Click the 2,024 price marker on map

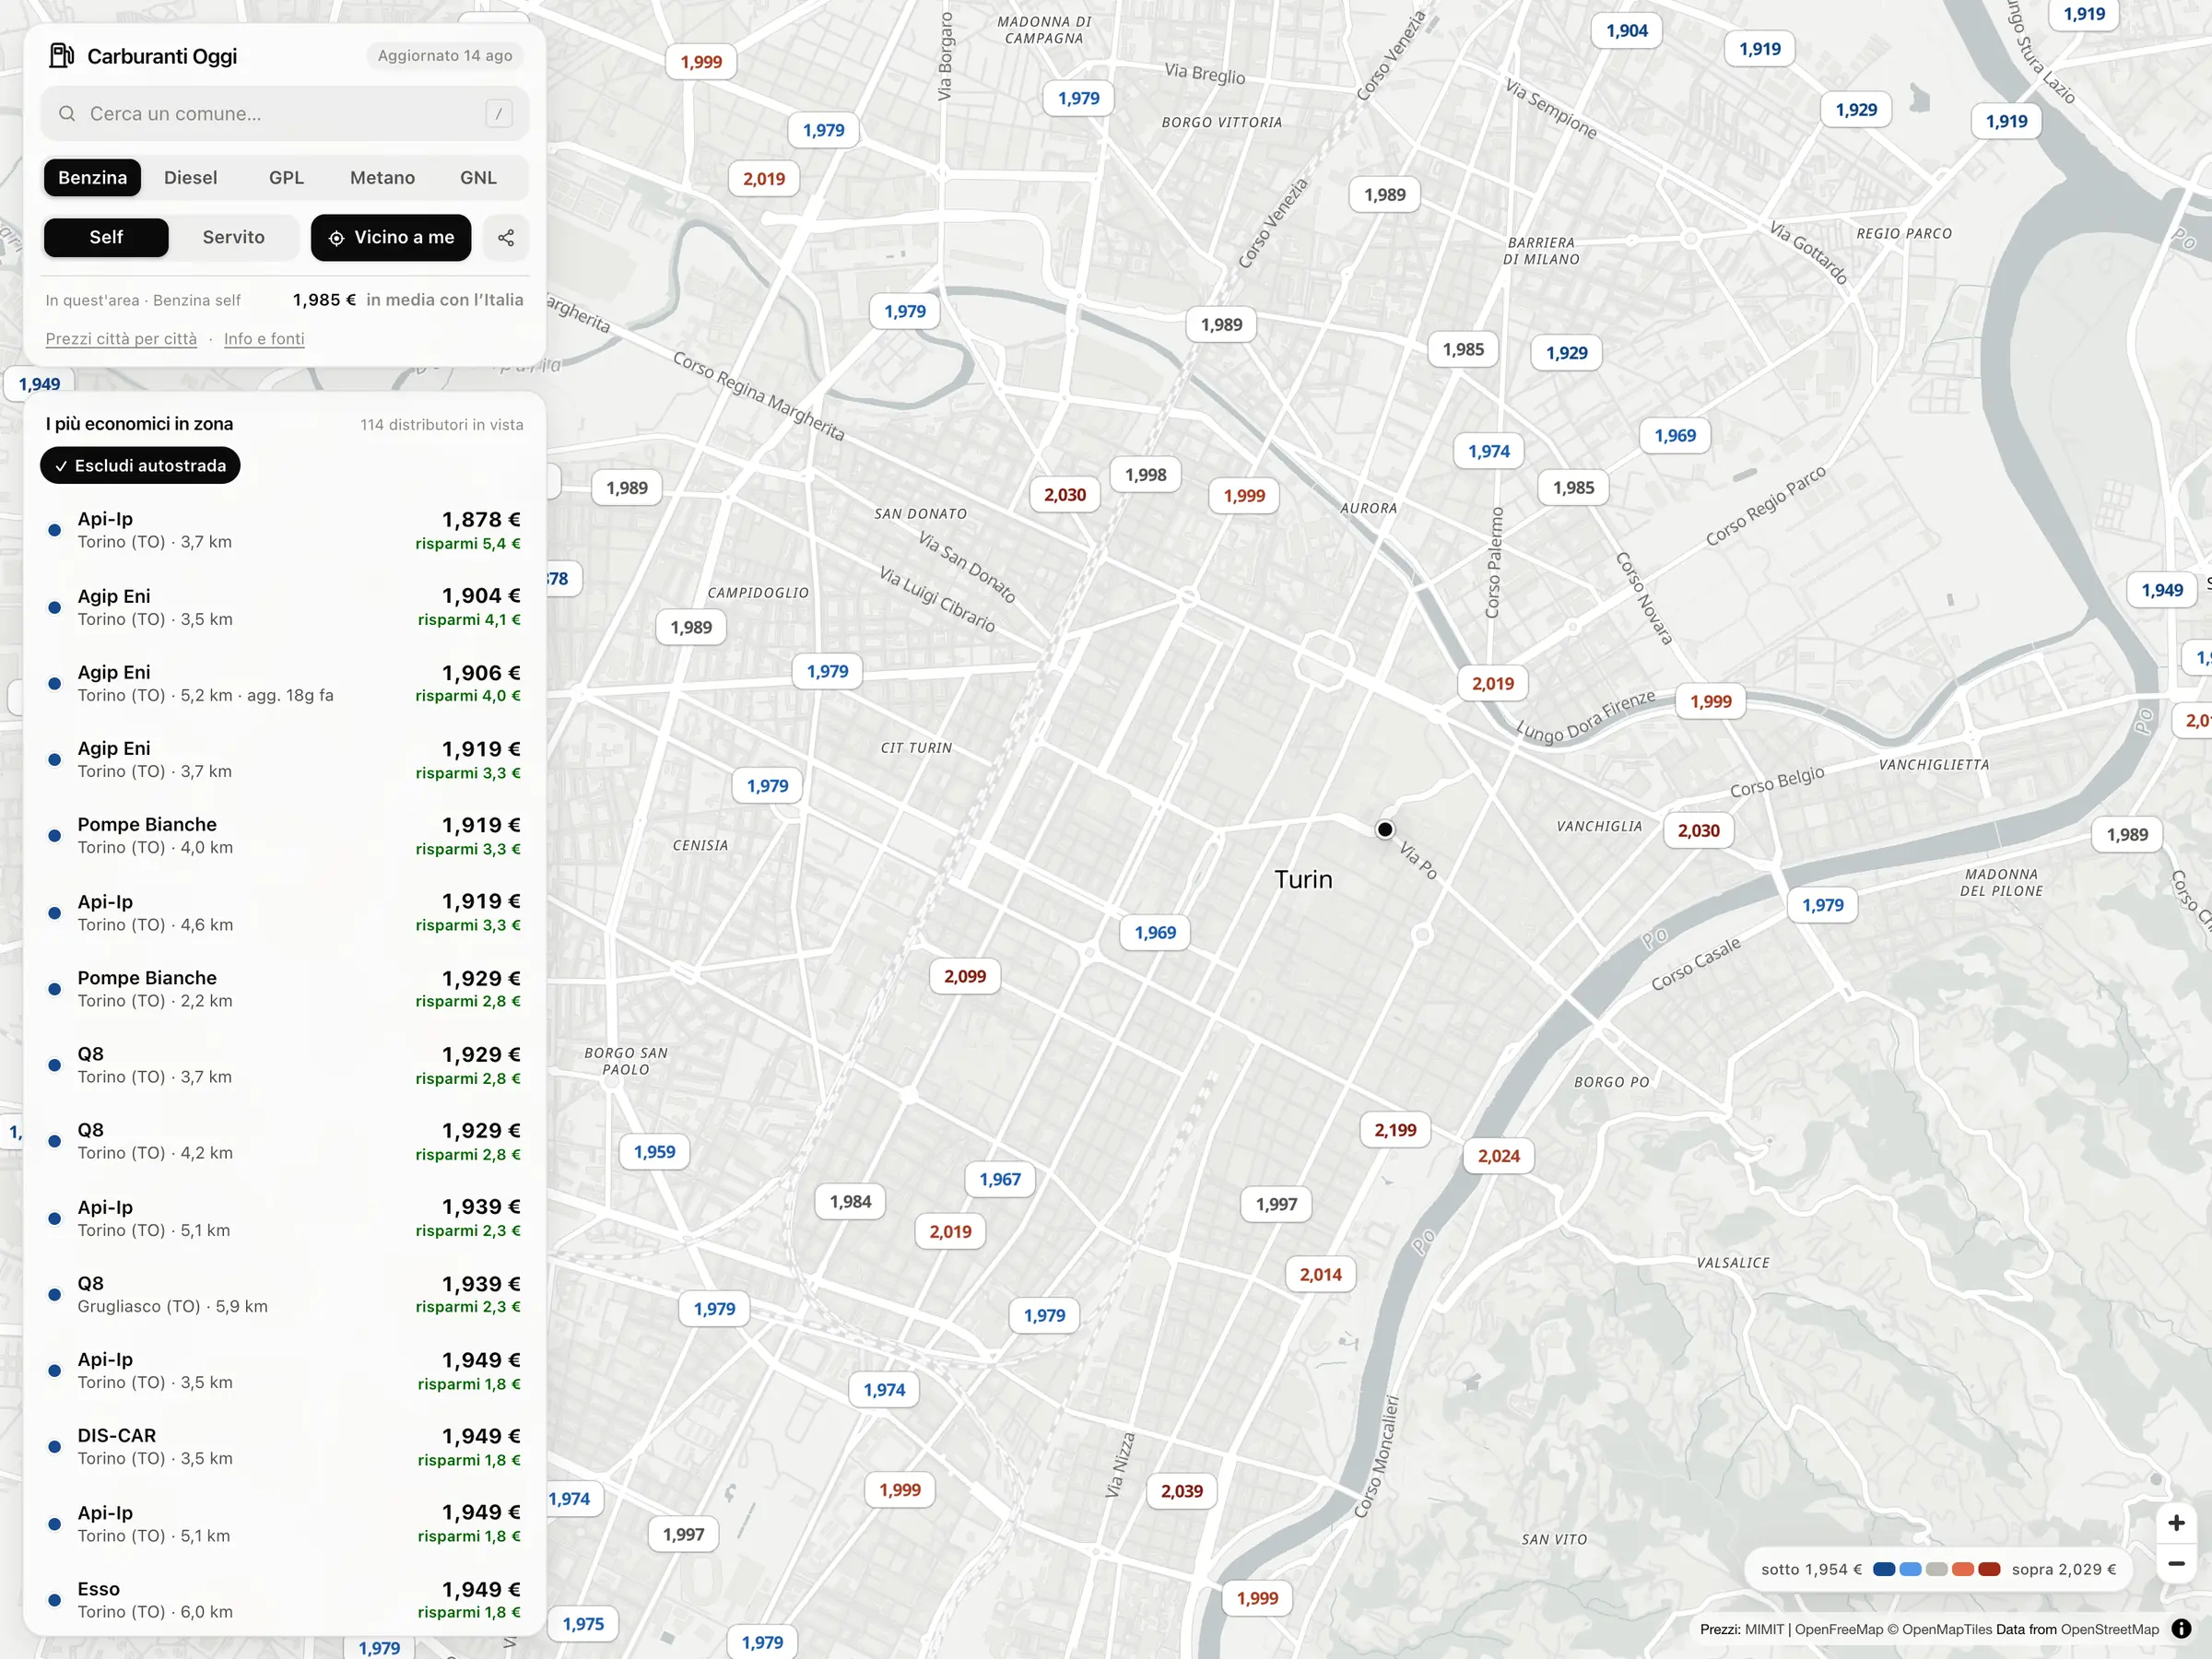(1499, 1157)
